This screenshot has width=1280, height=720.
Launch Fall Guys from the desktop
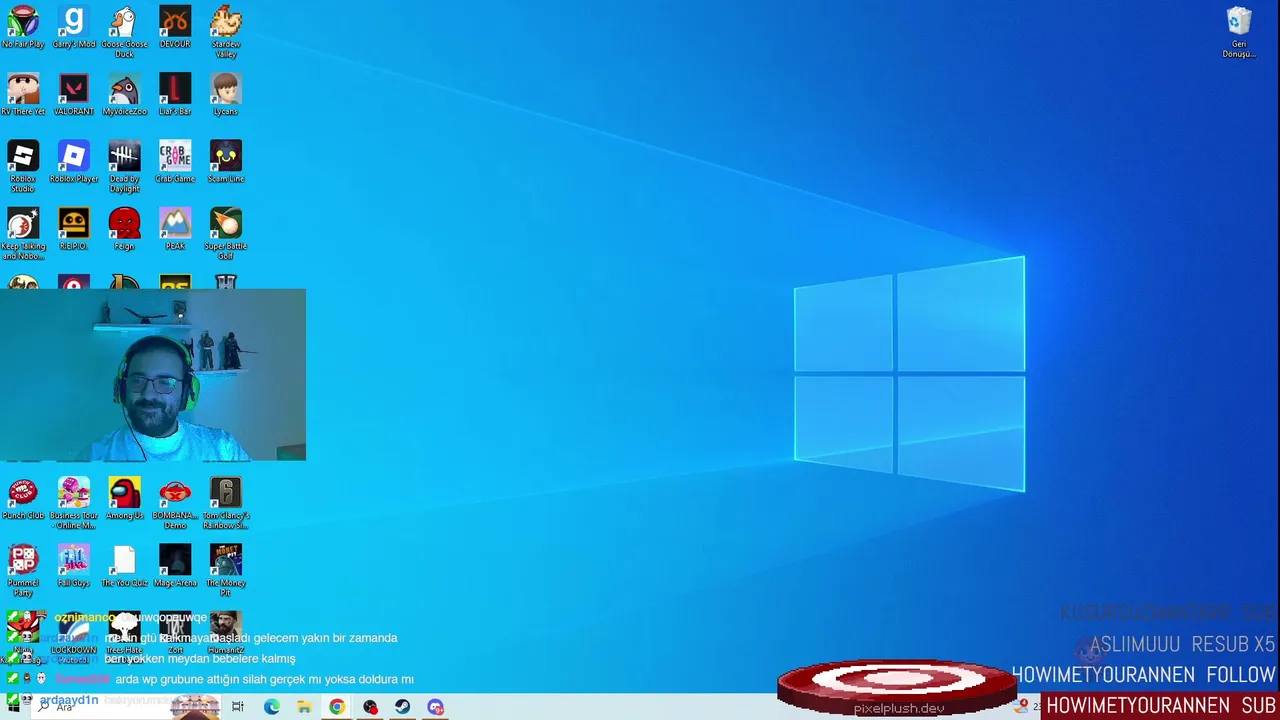pos(73,565)
